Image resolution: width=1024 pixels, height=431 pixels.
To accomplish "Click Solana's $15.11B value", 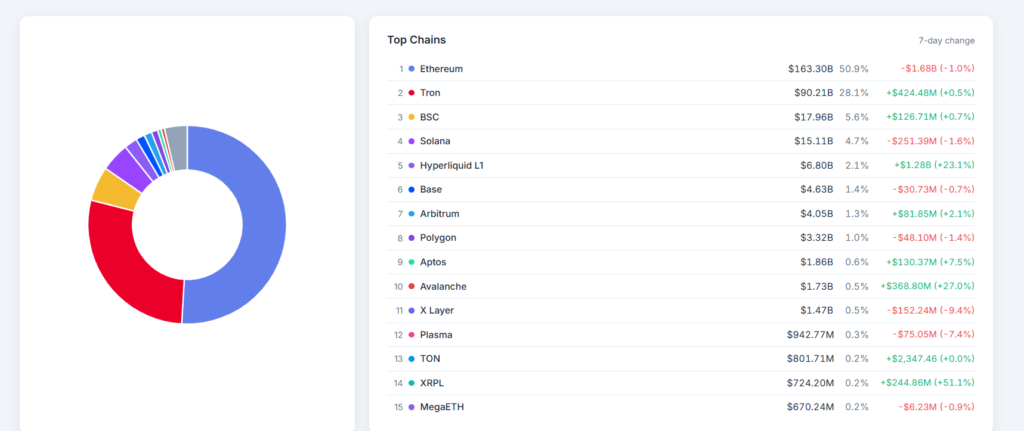I will tap(814, 141).
